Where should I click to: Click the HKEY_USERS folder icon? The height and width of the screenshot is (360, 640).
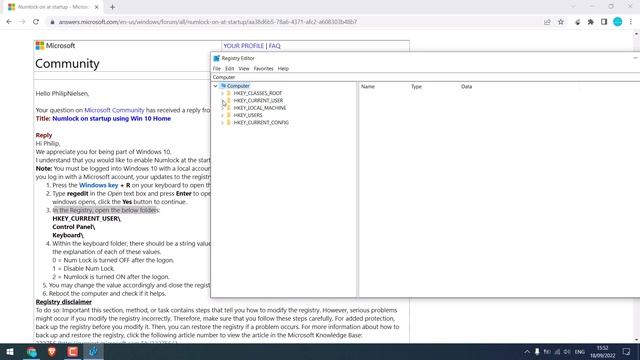[x=229, y=115]
